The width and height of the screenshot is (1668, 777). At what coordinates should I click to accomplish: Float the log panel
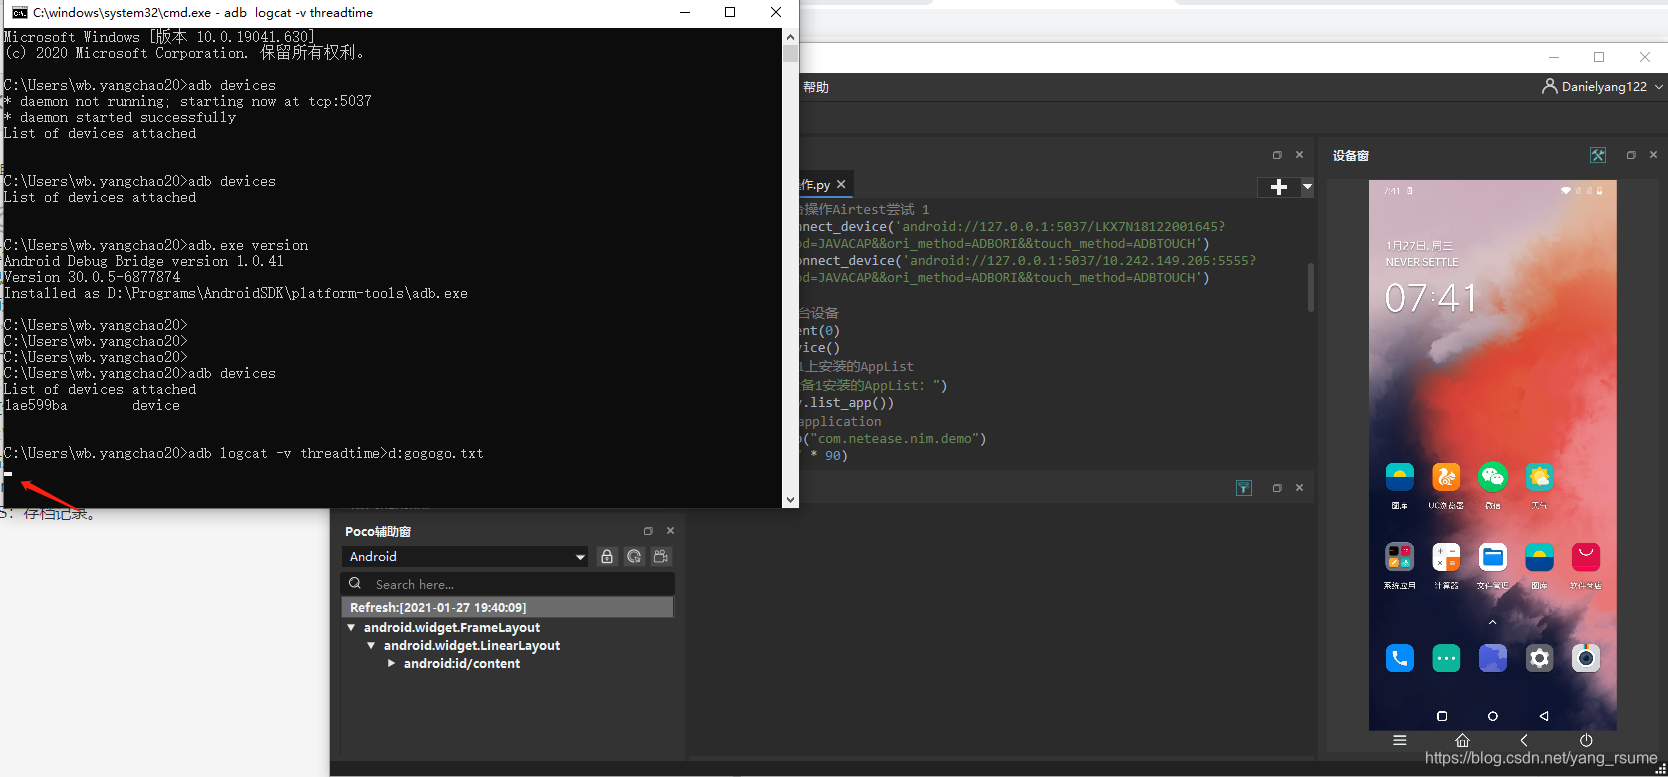click(x=1277, y=488)
